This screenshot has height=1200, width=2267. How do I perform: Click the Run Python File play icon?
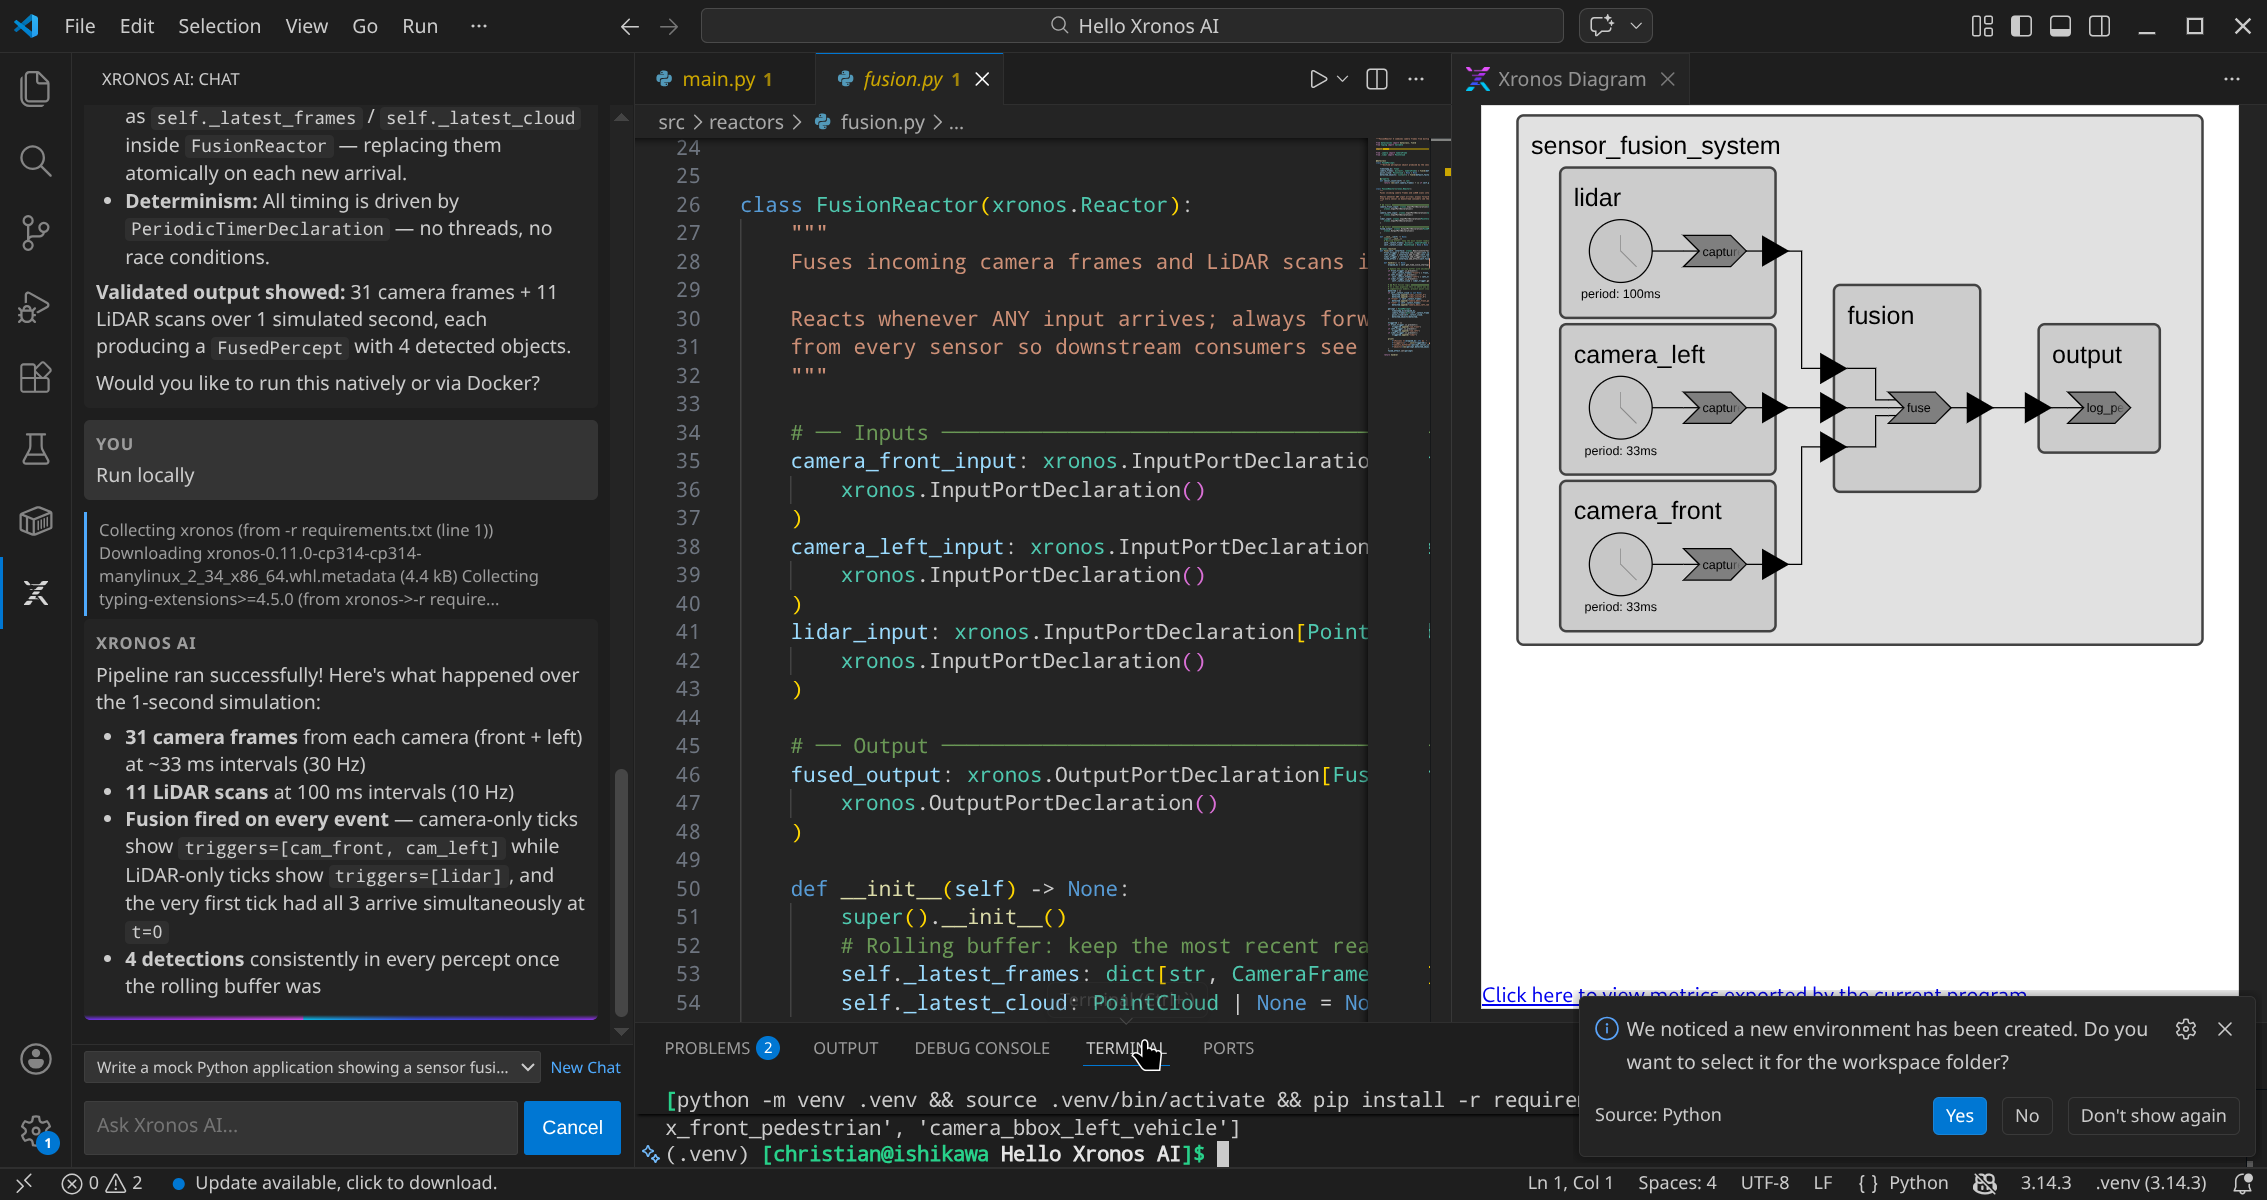(x=1318, y=79)
